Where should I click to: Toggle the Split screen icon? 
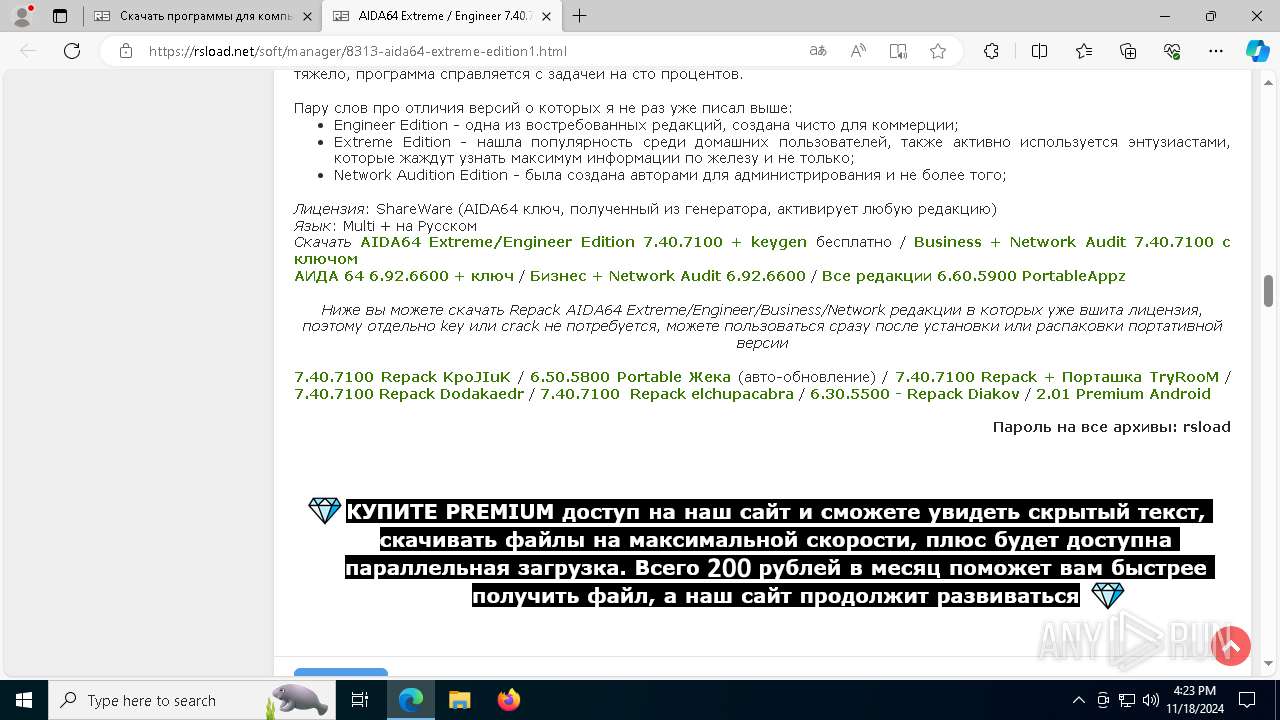(1039, 51)
